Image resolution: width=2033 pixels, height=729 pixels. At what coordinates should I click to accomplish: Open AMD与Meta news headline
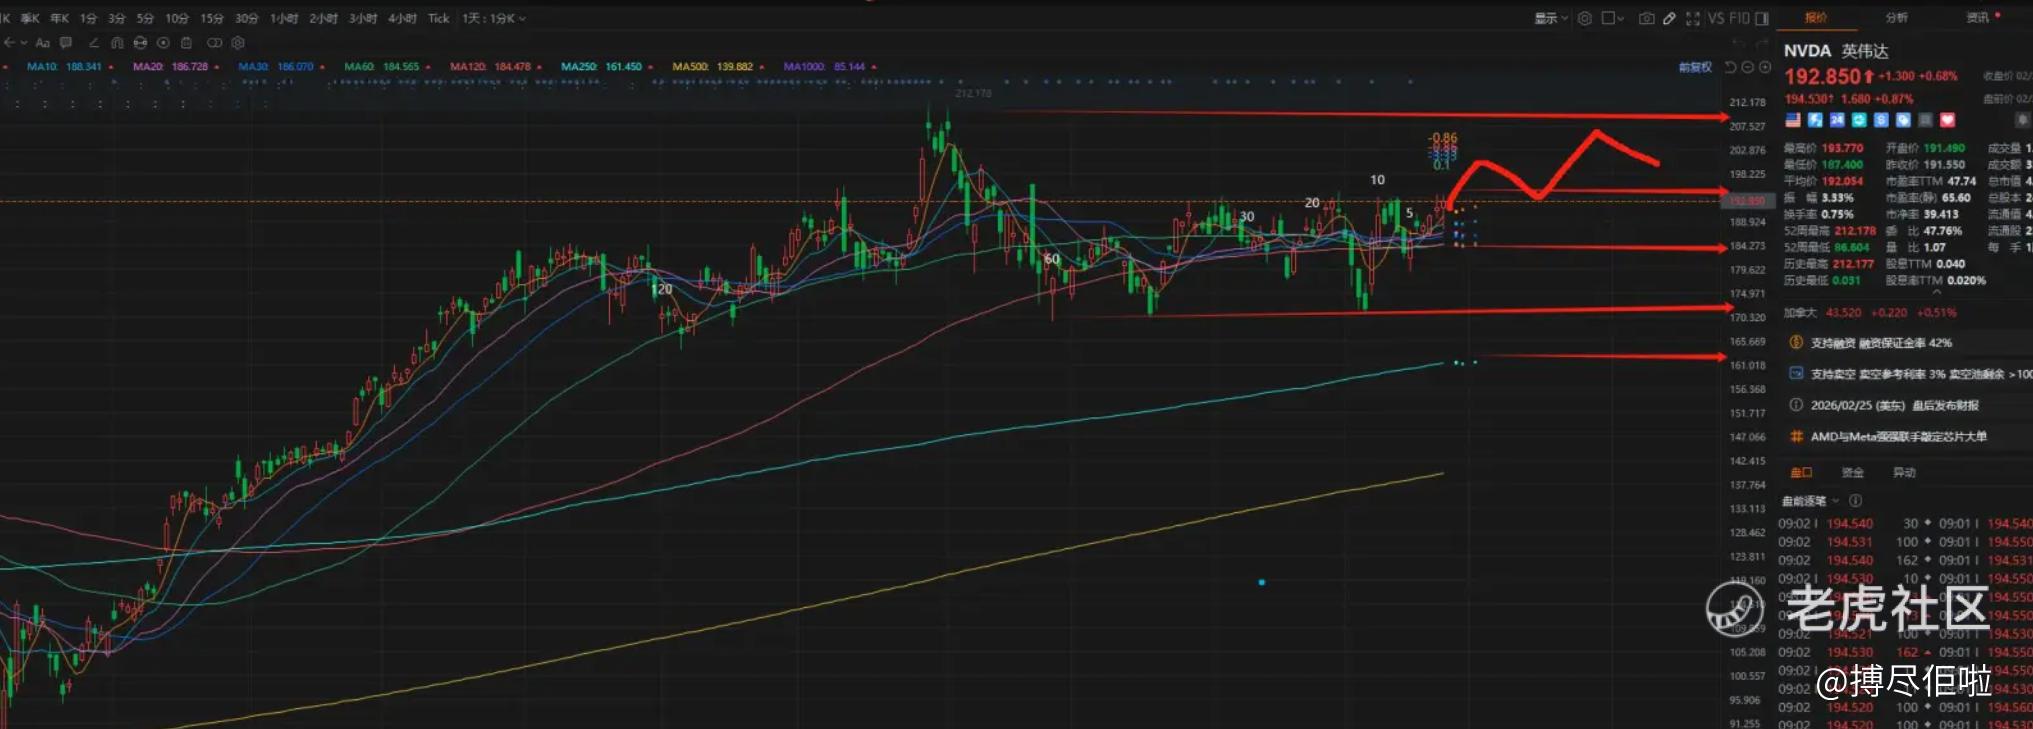[1898, 436]
